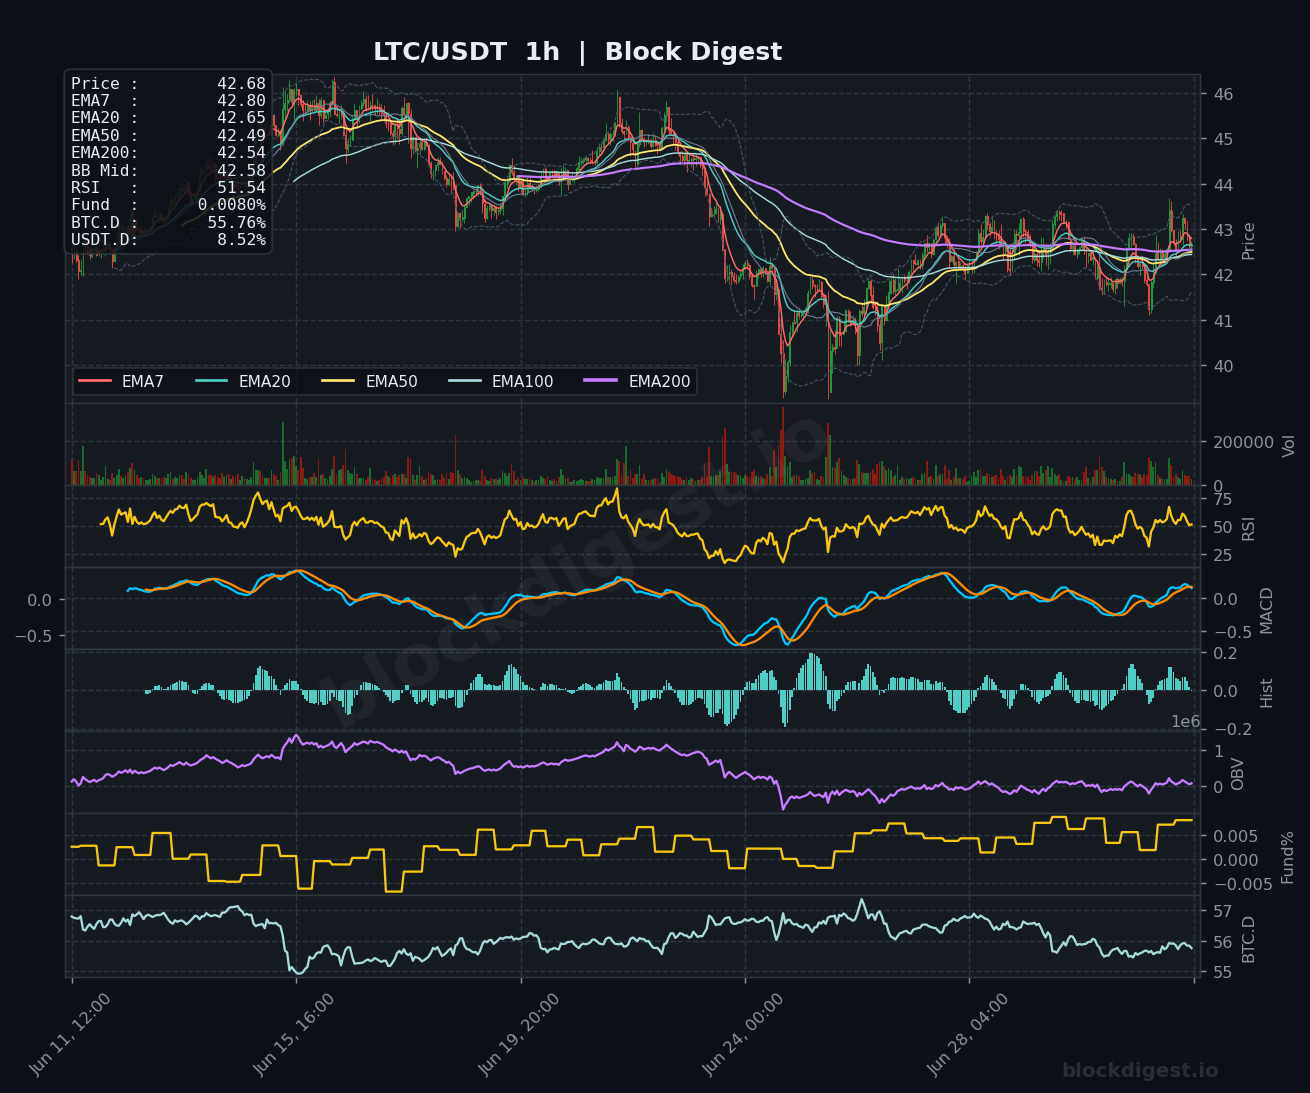The height and width of the screenshot is (1093, 1310).
Task: Click the price axis tick 42
Action: [x=1223, y=275]
